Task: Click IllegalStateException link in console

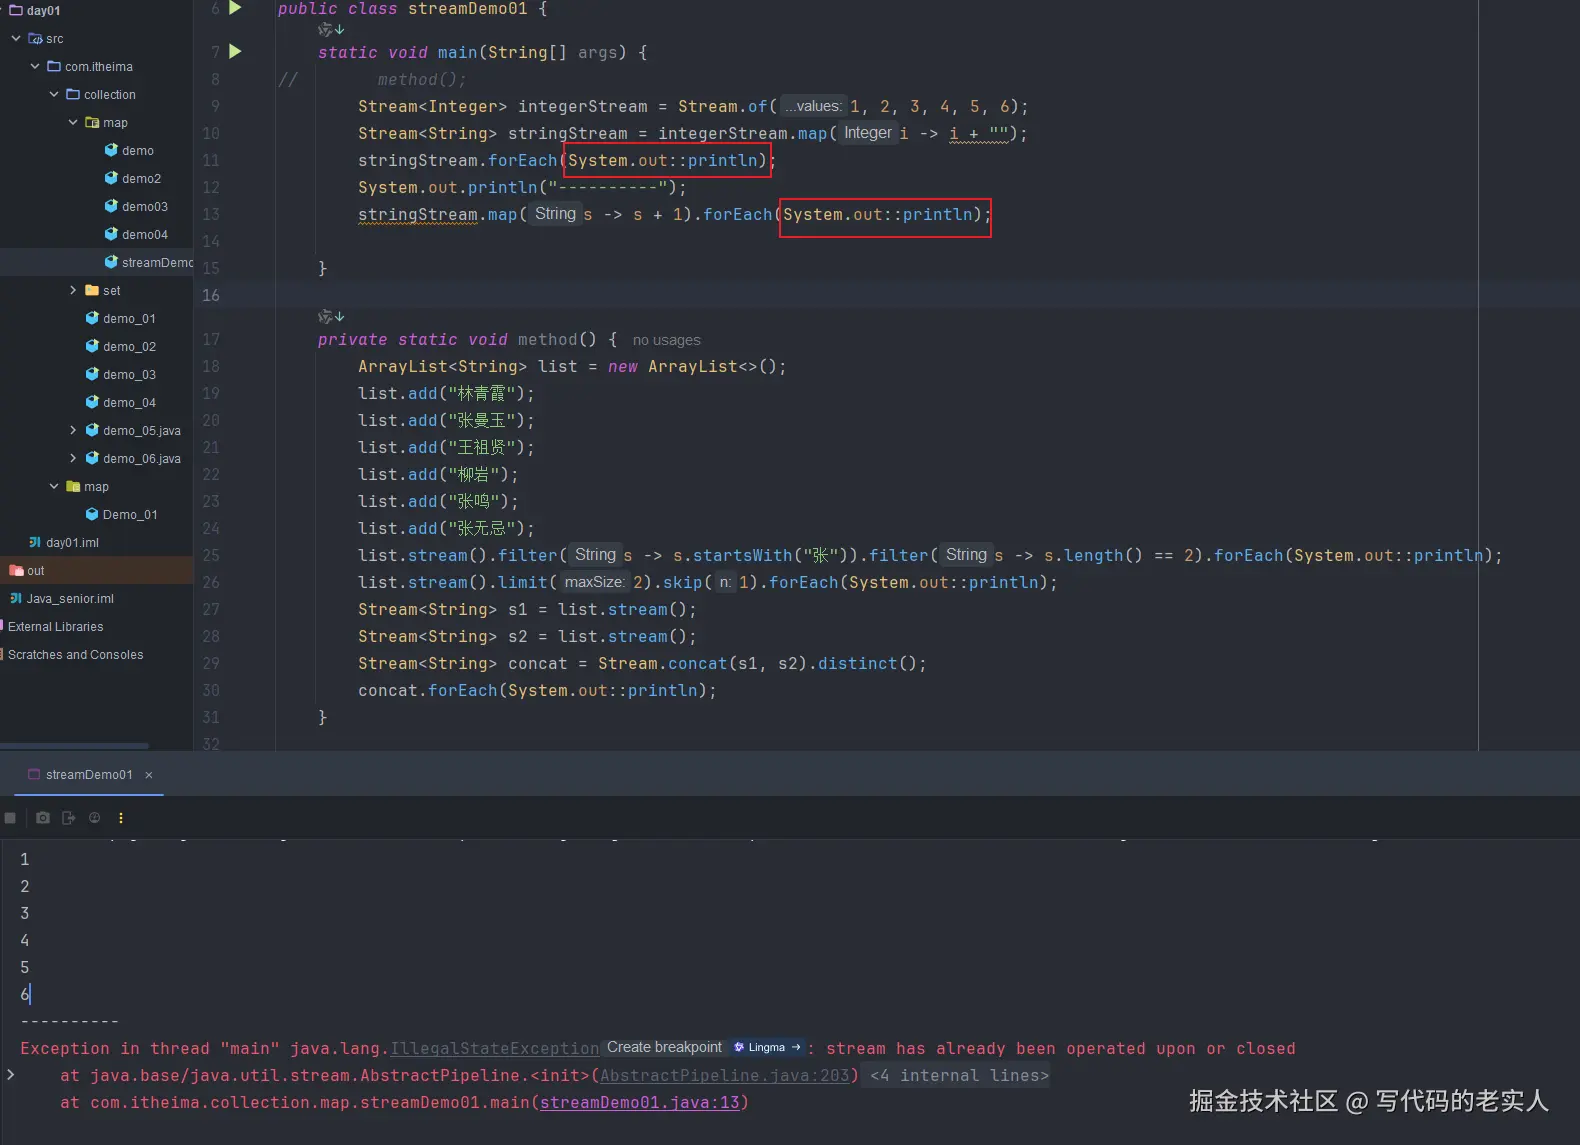Action: click(x=495, y=1048)
